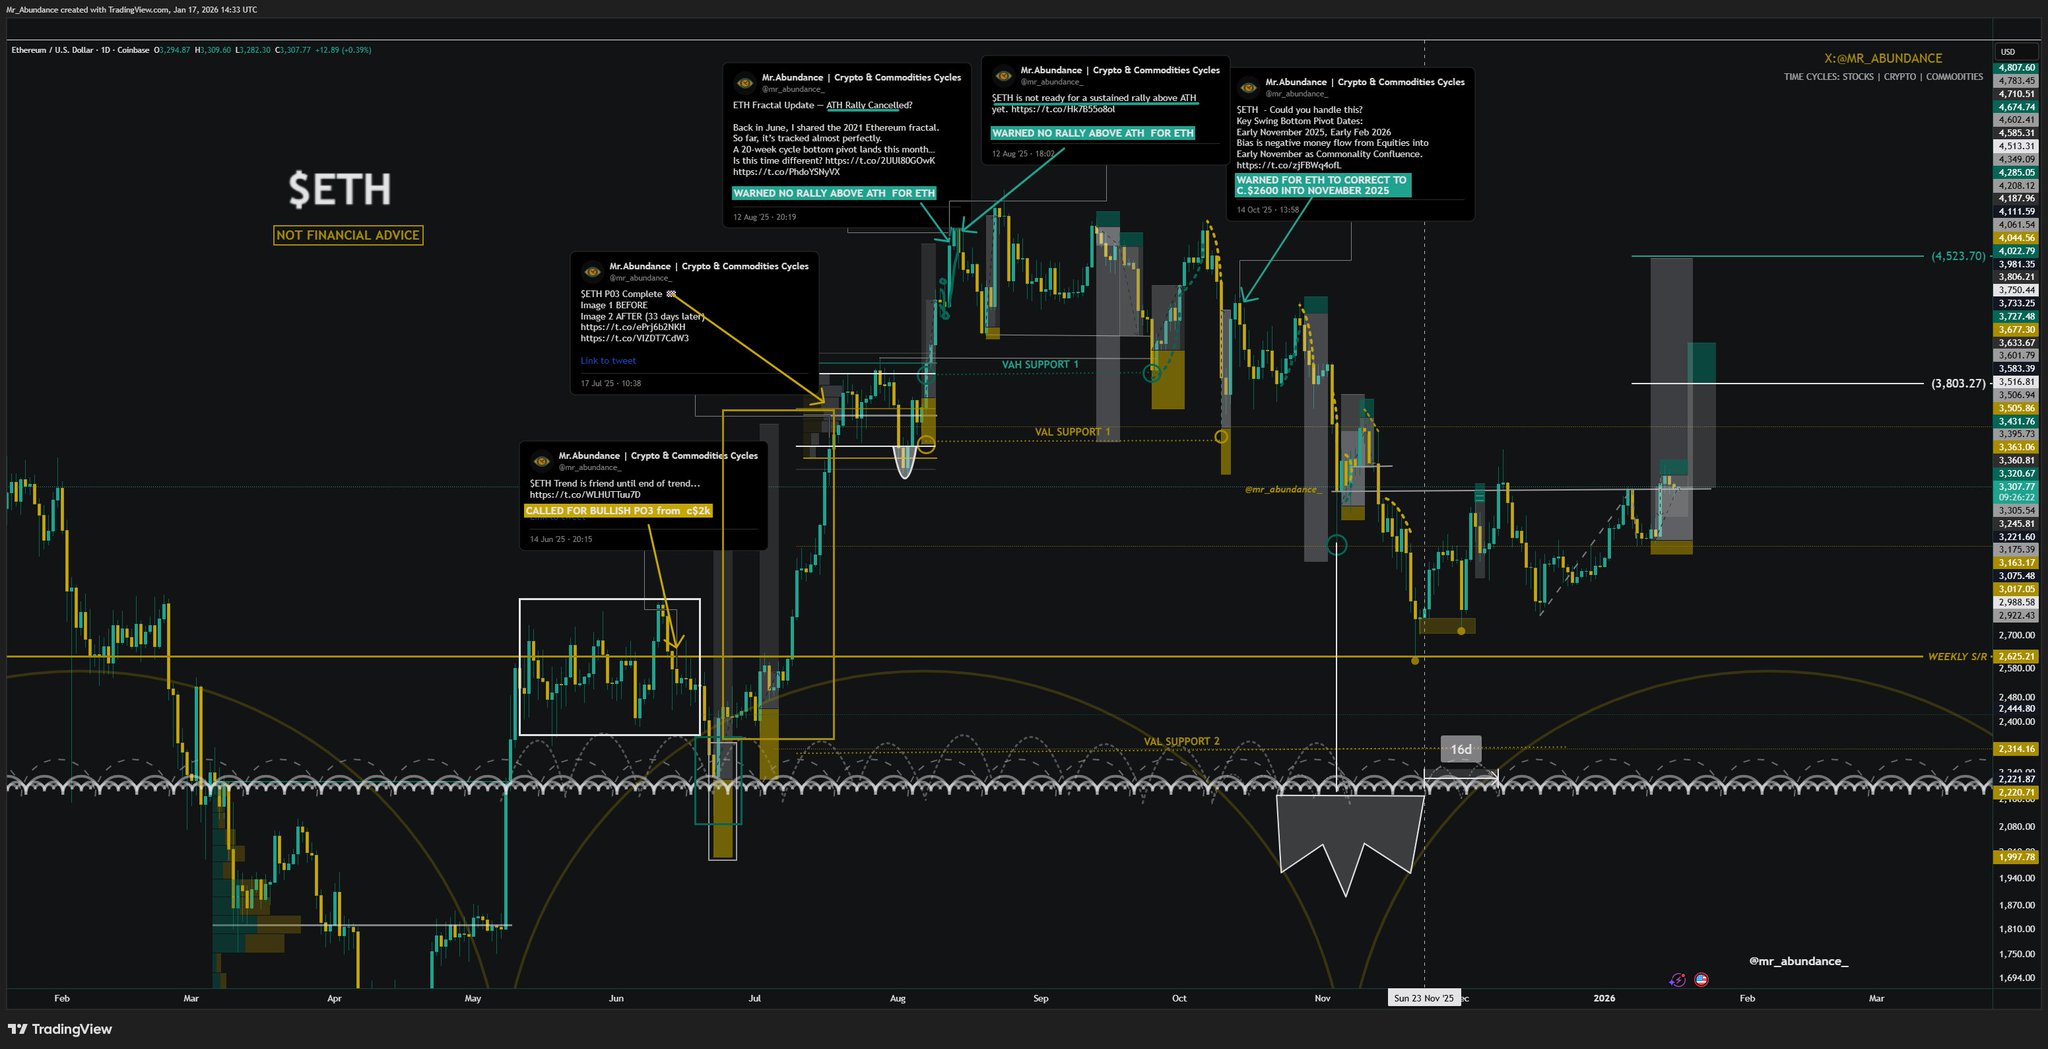2048x1049 pixels.
Task: Click 'TIME CYCLES: STOCKS | CRYPTO | COMMODITIES' text
Action: pyautogui.click(x=1883, y=77)
